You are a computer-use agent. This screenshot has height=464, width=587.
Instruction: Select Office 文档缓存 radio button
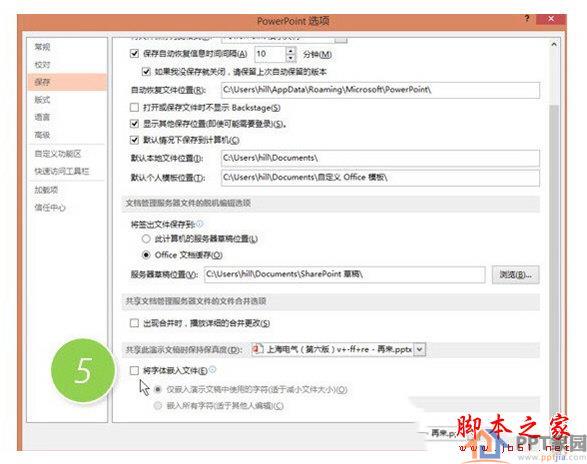point(146,255)
